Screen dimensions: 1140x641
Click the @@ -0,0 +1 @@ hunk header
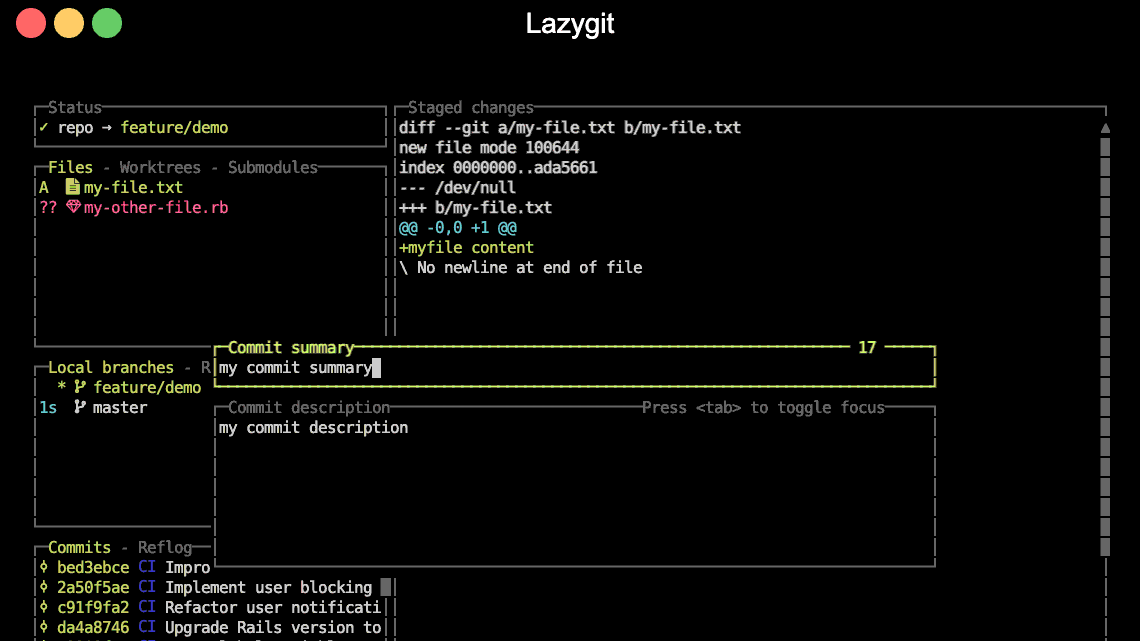(458, 227)
